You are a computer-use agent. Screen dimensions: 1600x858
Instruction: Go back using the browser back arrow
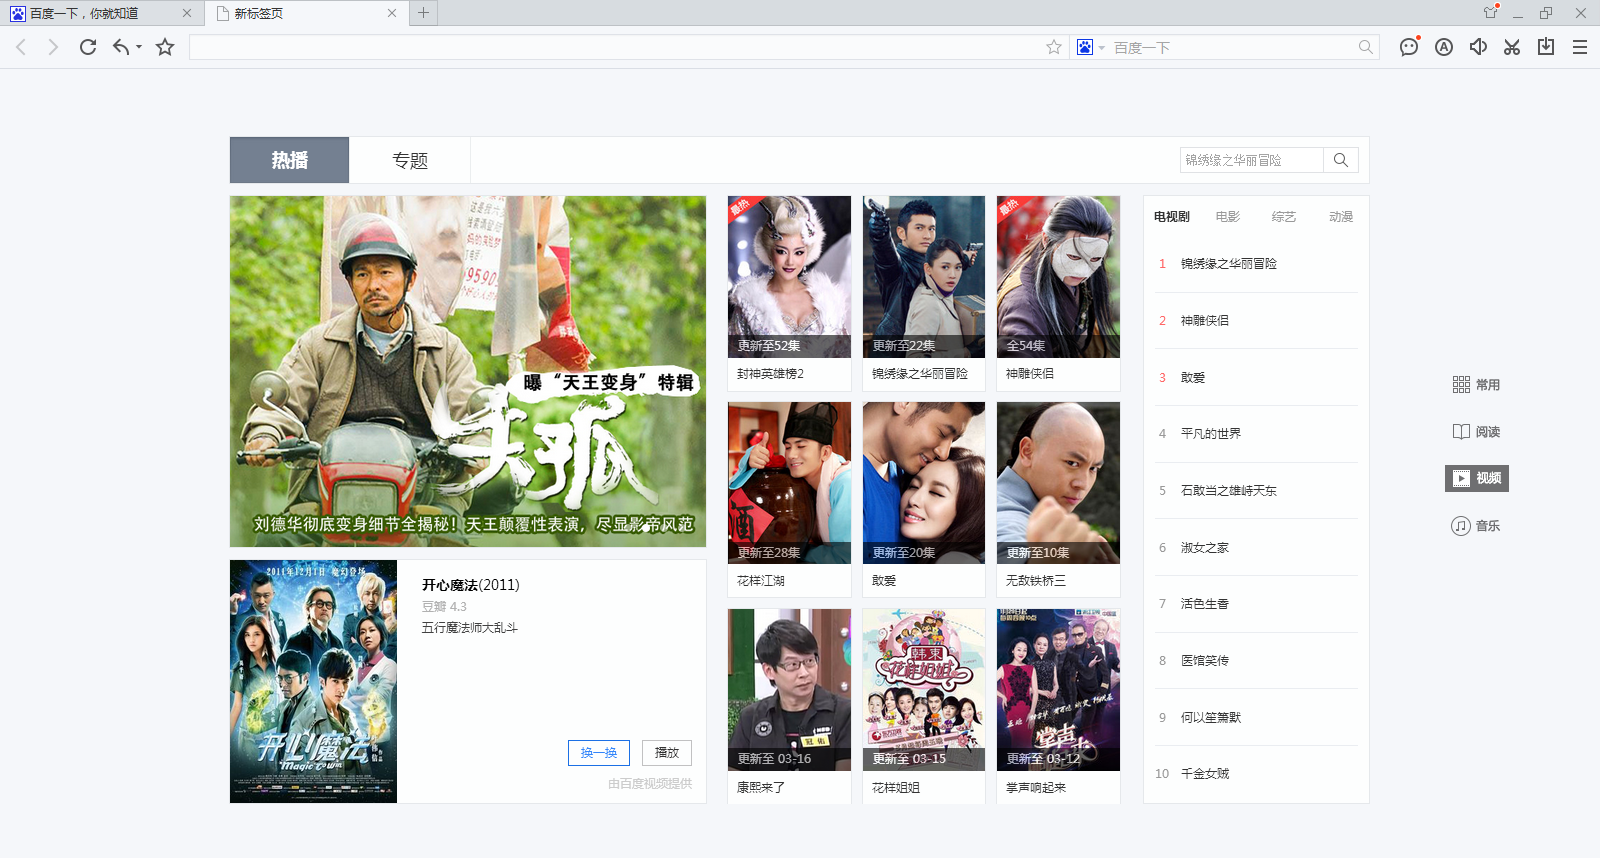[21, 47]
